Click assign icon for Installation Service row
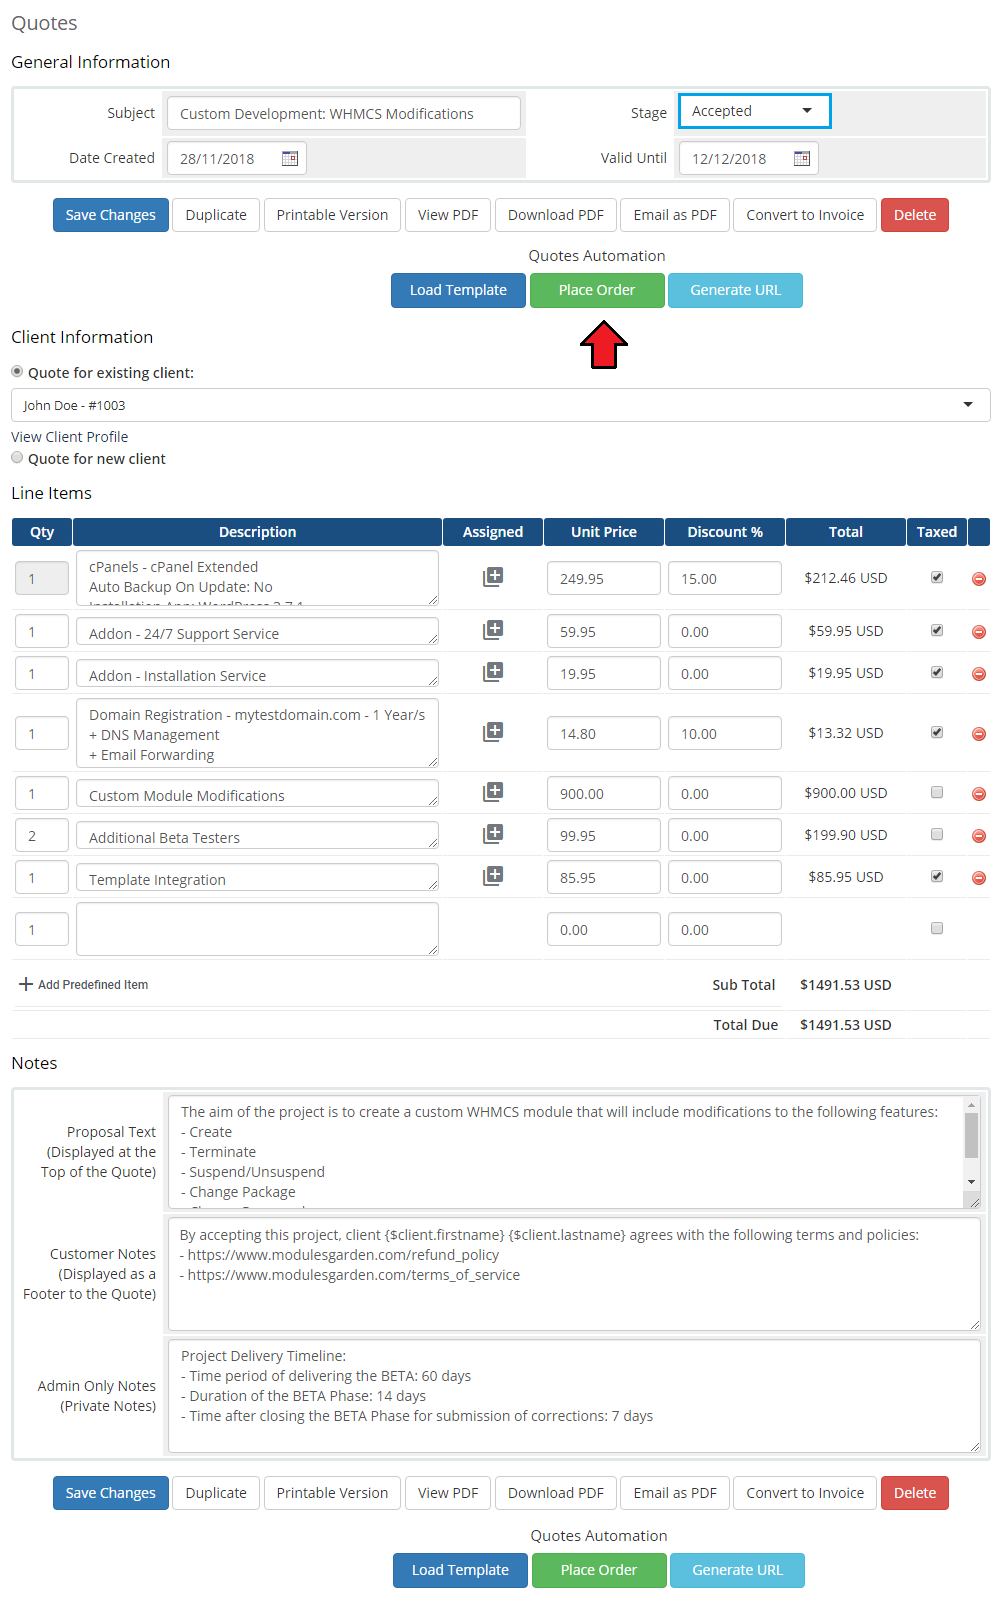 pyautogui.click(x=493, y=672)
